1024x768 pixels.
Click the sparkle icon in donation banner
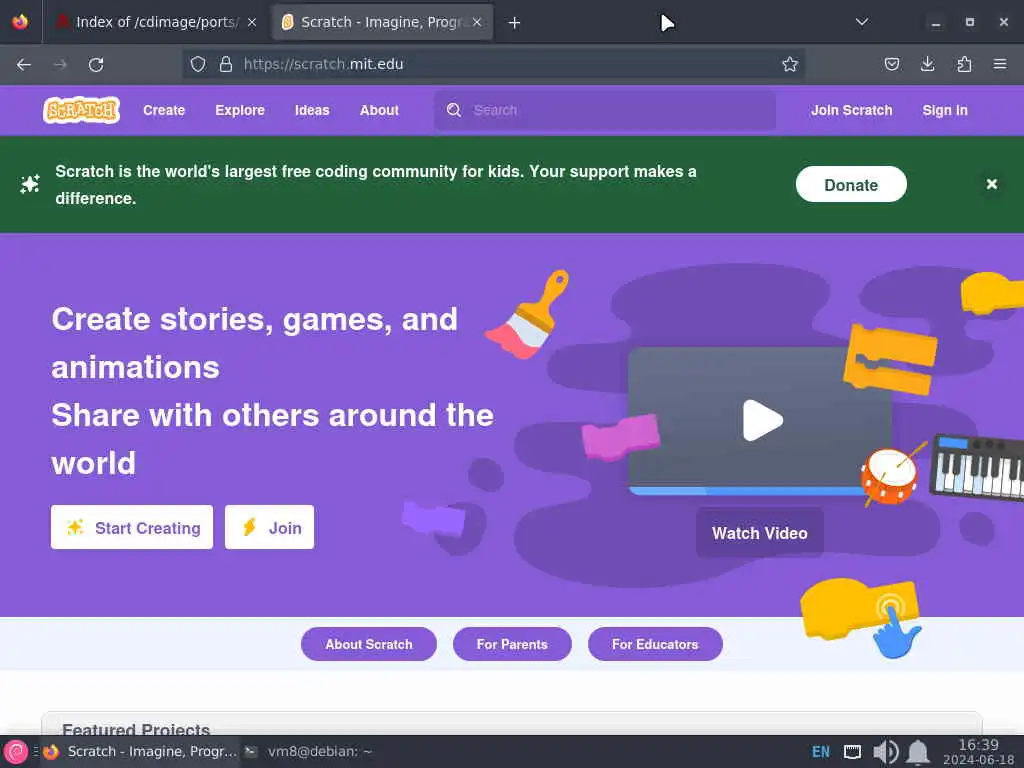[30, 184]
